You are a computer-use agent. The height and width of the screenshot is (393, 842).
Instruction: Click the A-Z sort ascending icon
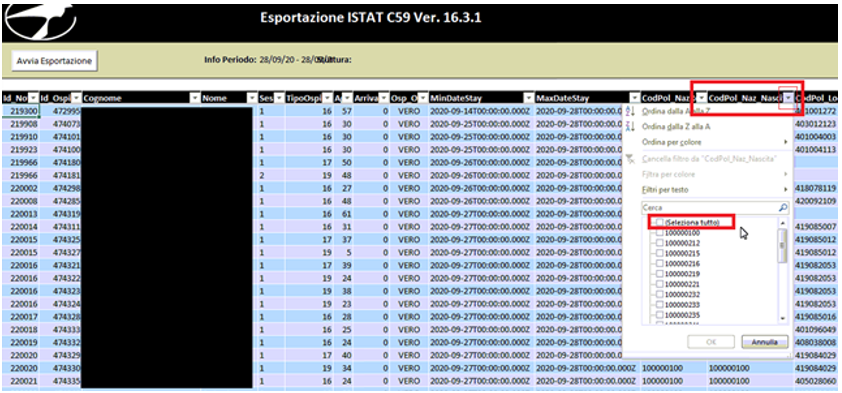630,111
